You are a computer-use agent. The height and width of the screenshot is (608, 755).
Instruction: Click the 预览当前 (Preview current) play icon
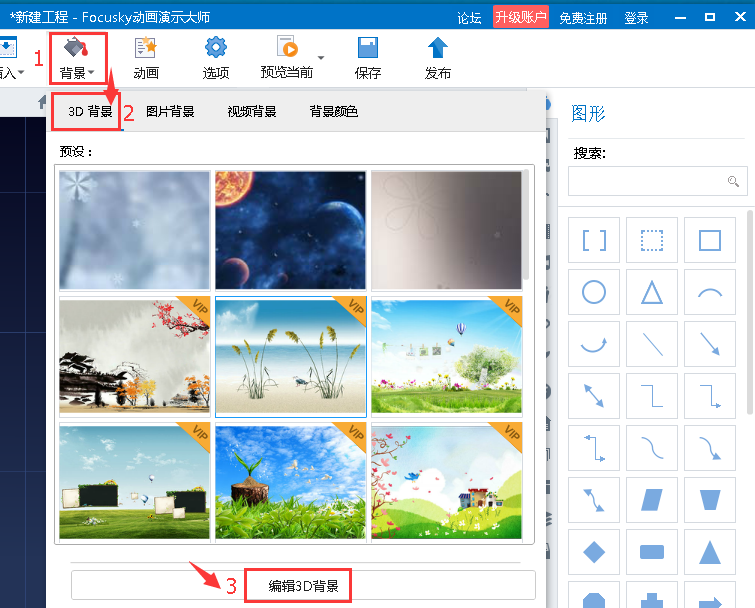(x=287, y=57)
